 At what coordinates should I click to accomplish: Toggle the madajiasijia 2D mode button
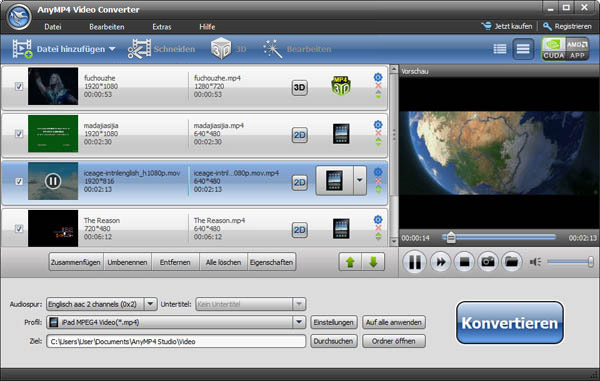[300, 135]
